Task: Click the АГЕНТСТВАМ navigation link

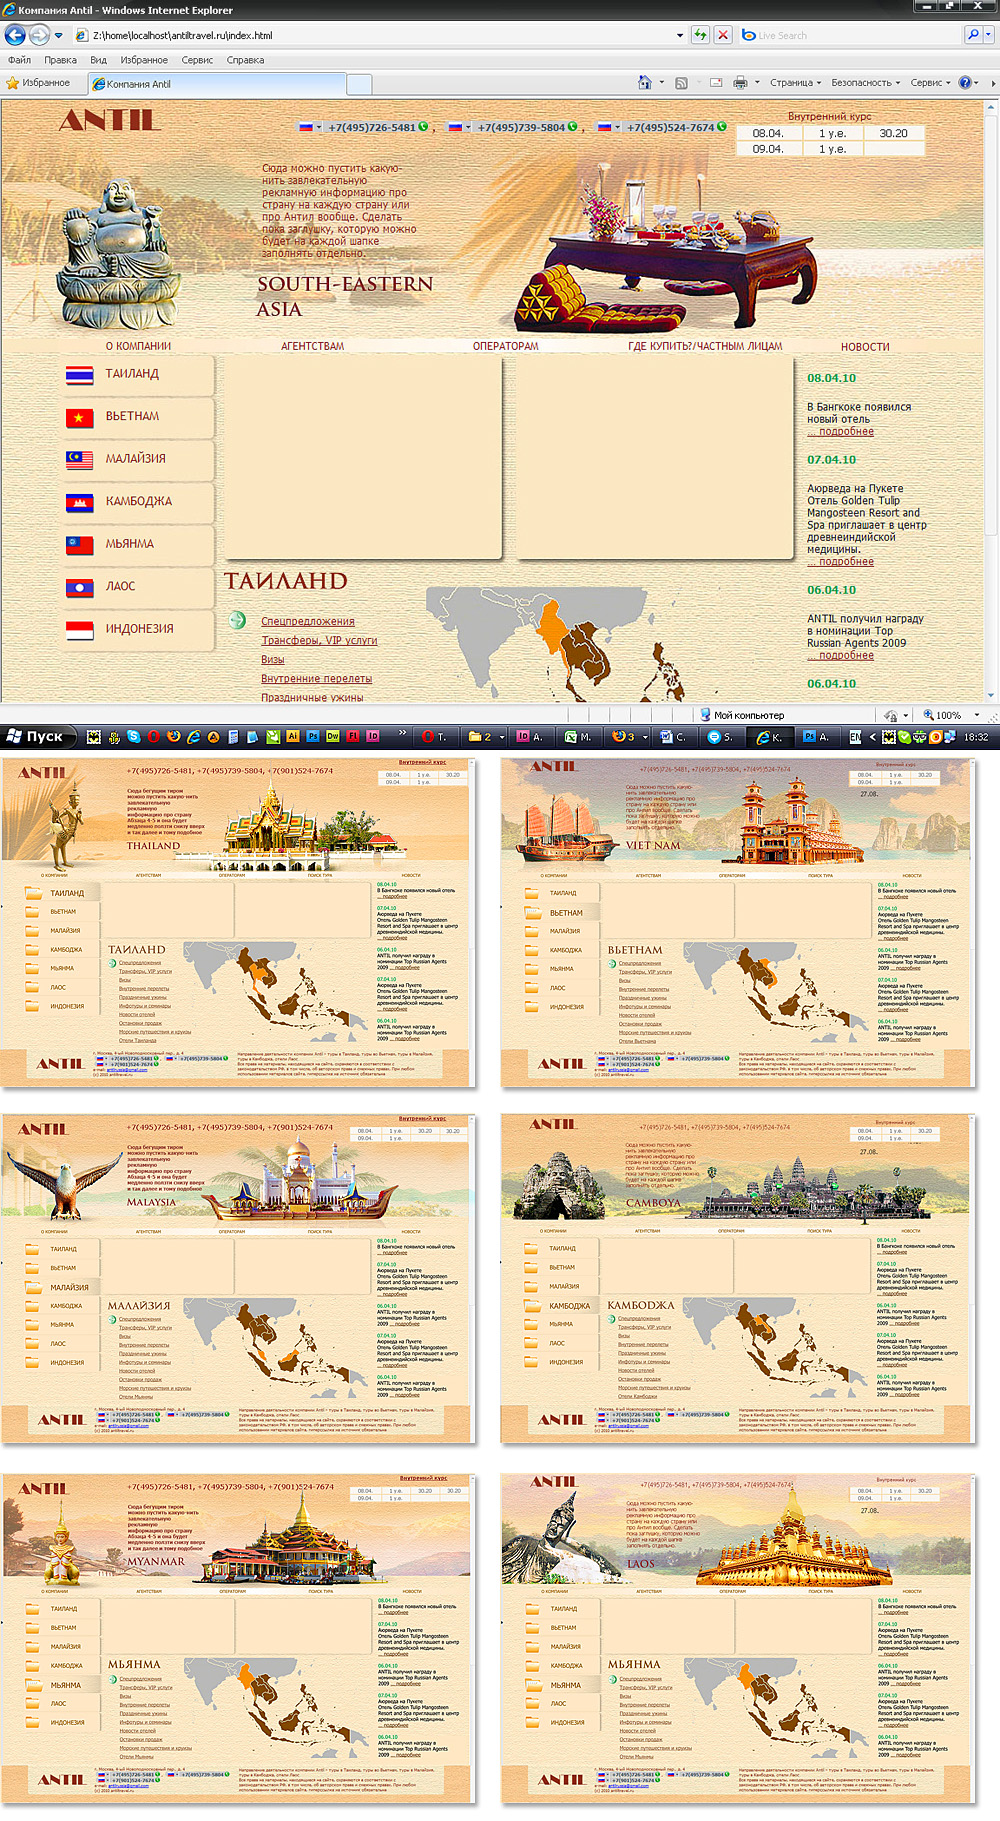Action: point(312,346)
